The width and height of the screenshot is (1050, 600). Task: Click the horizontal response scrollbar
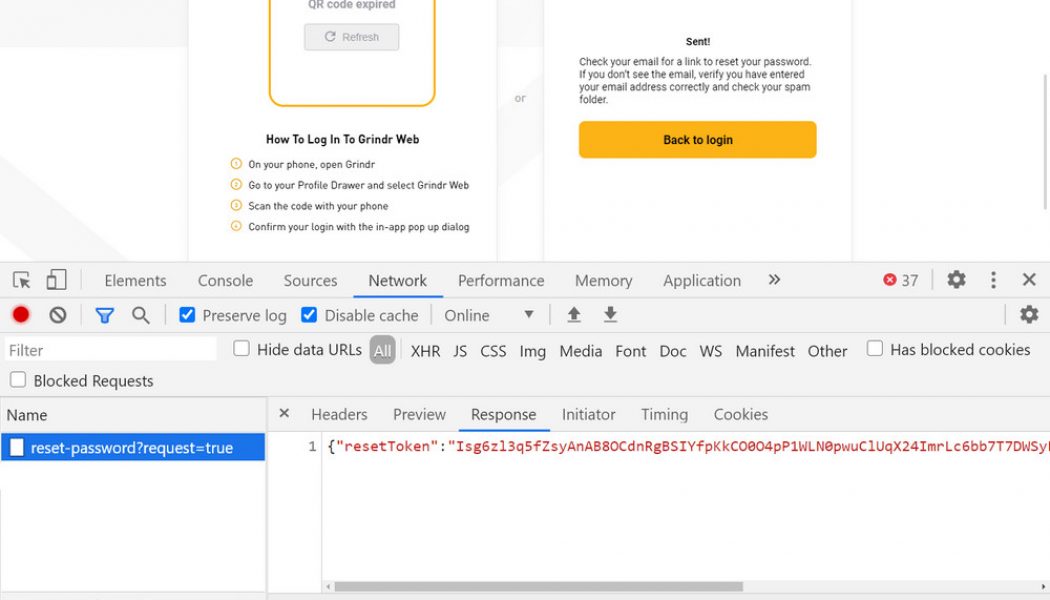coord(538,587)
